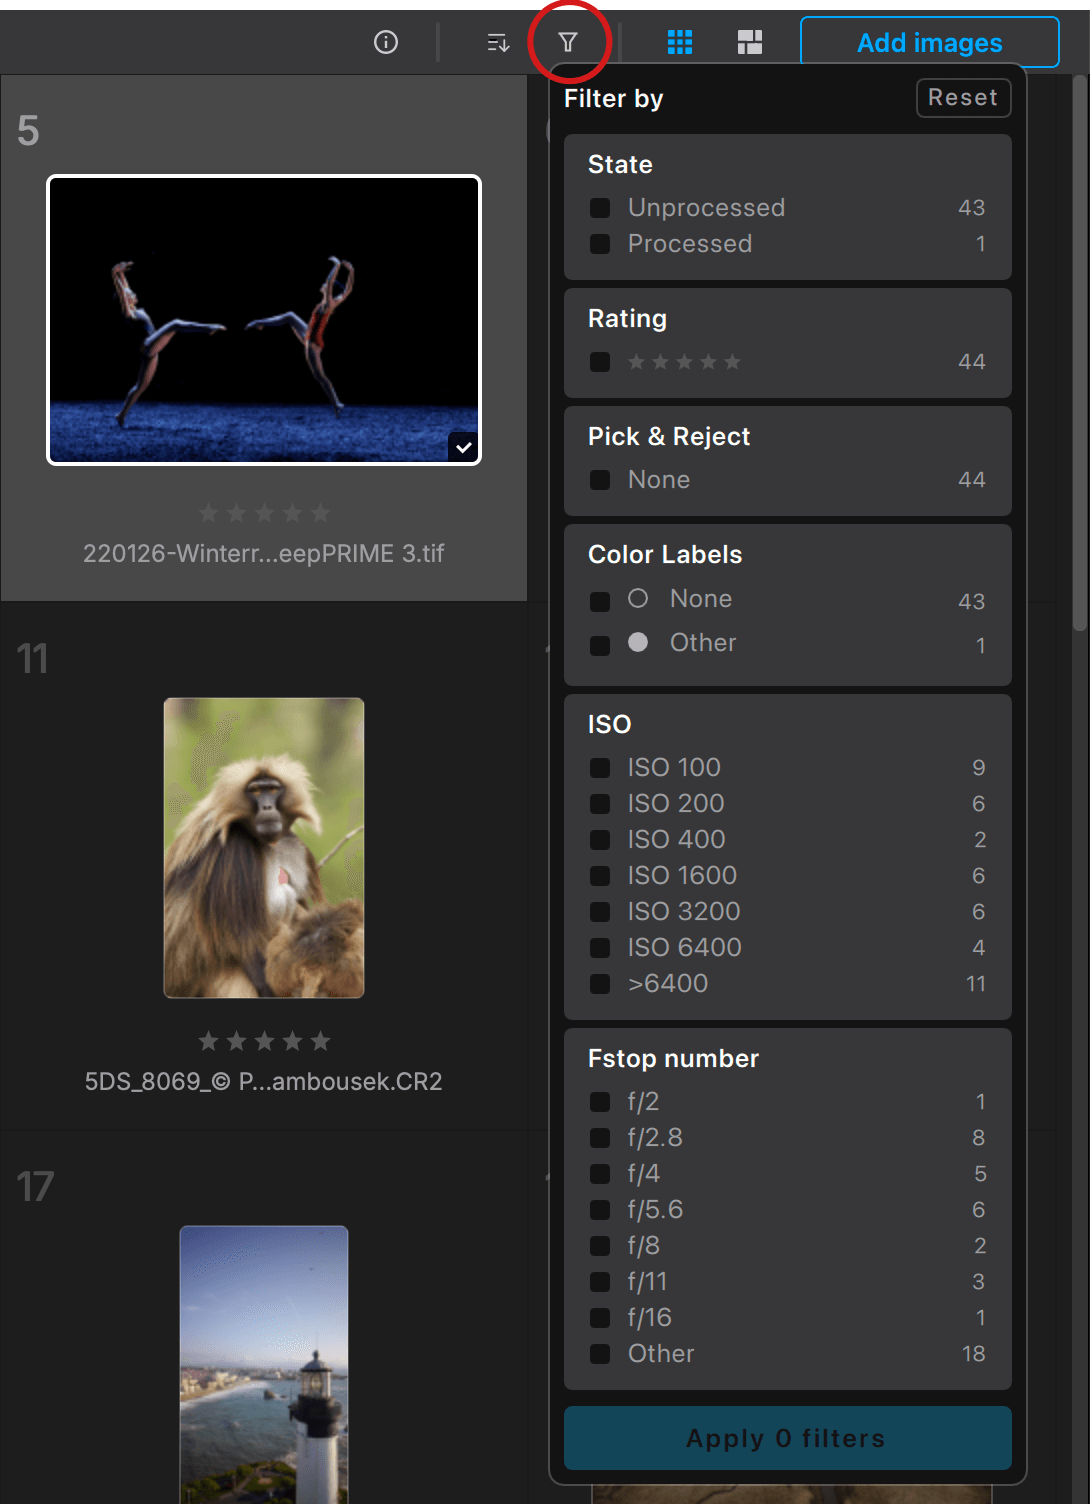Check f/2 aperture filter

pos(600,1102)
